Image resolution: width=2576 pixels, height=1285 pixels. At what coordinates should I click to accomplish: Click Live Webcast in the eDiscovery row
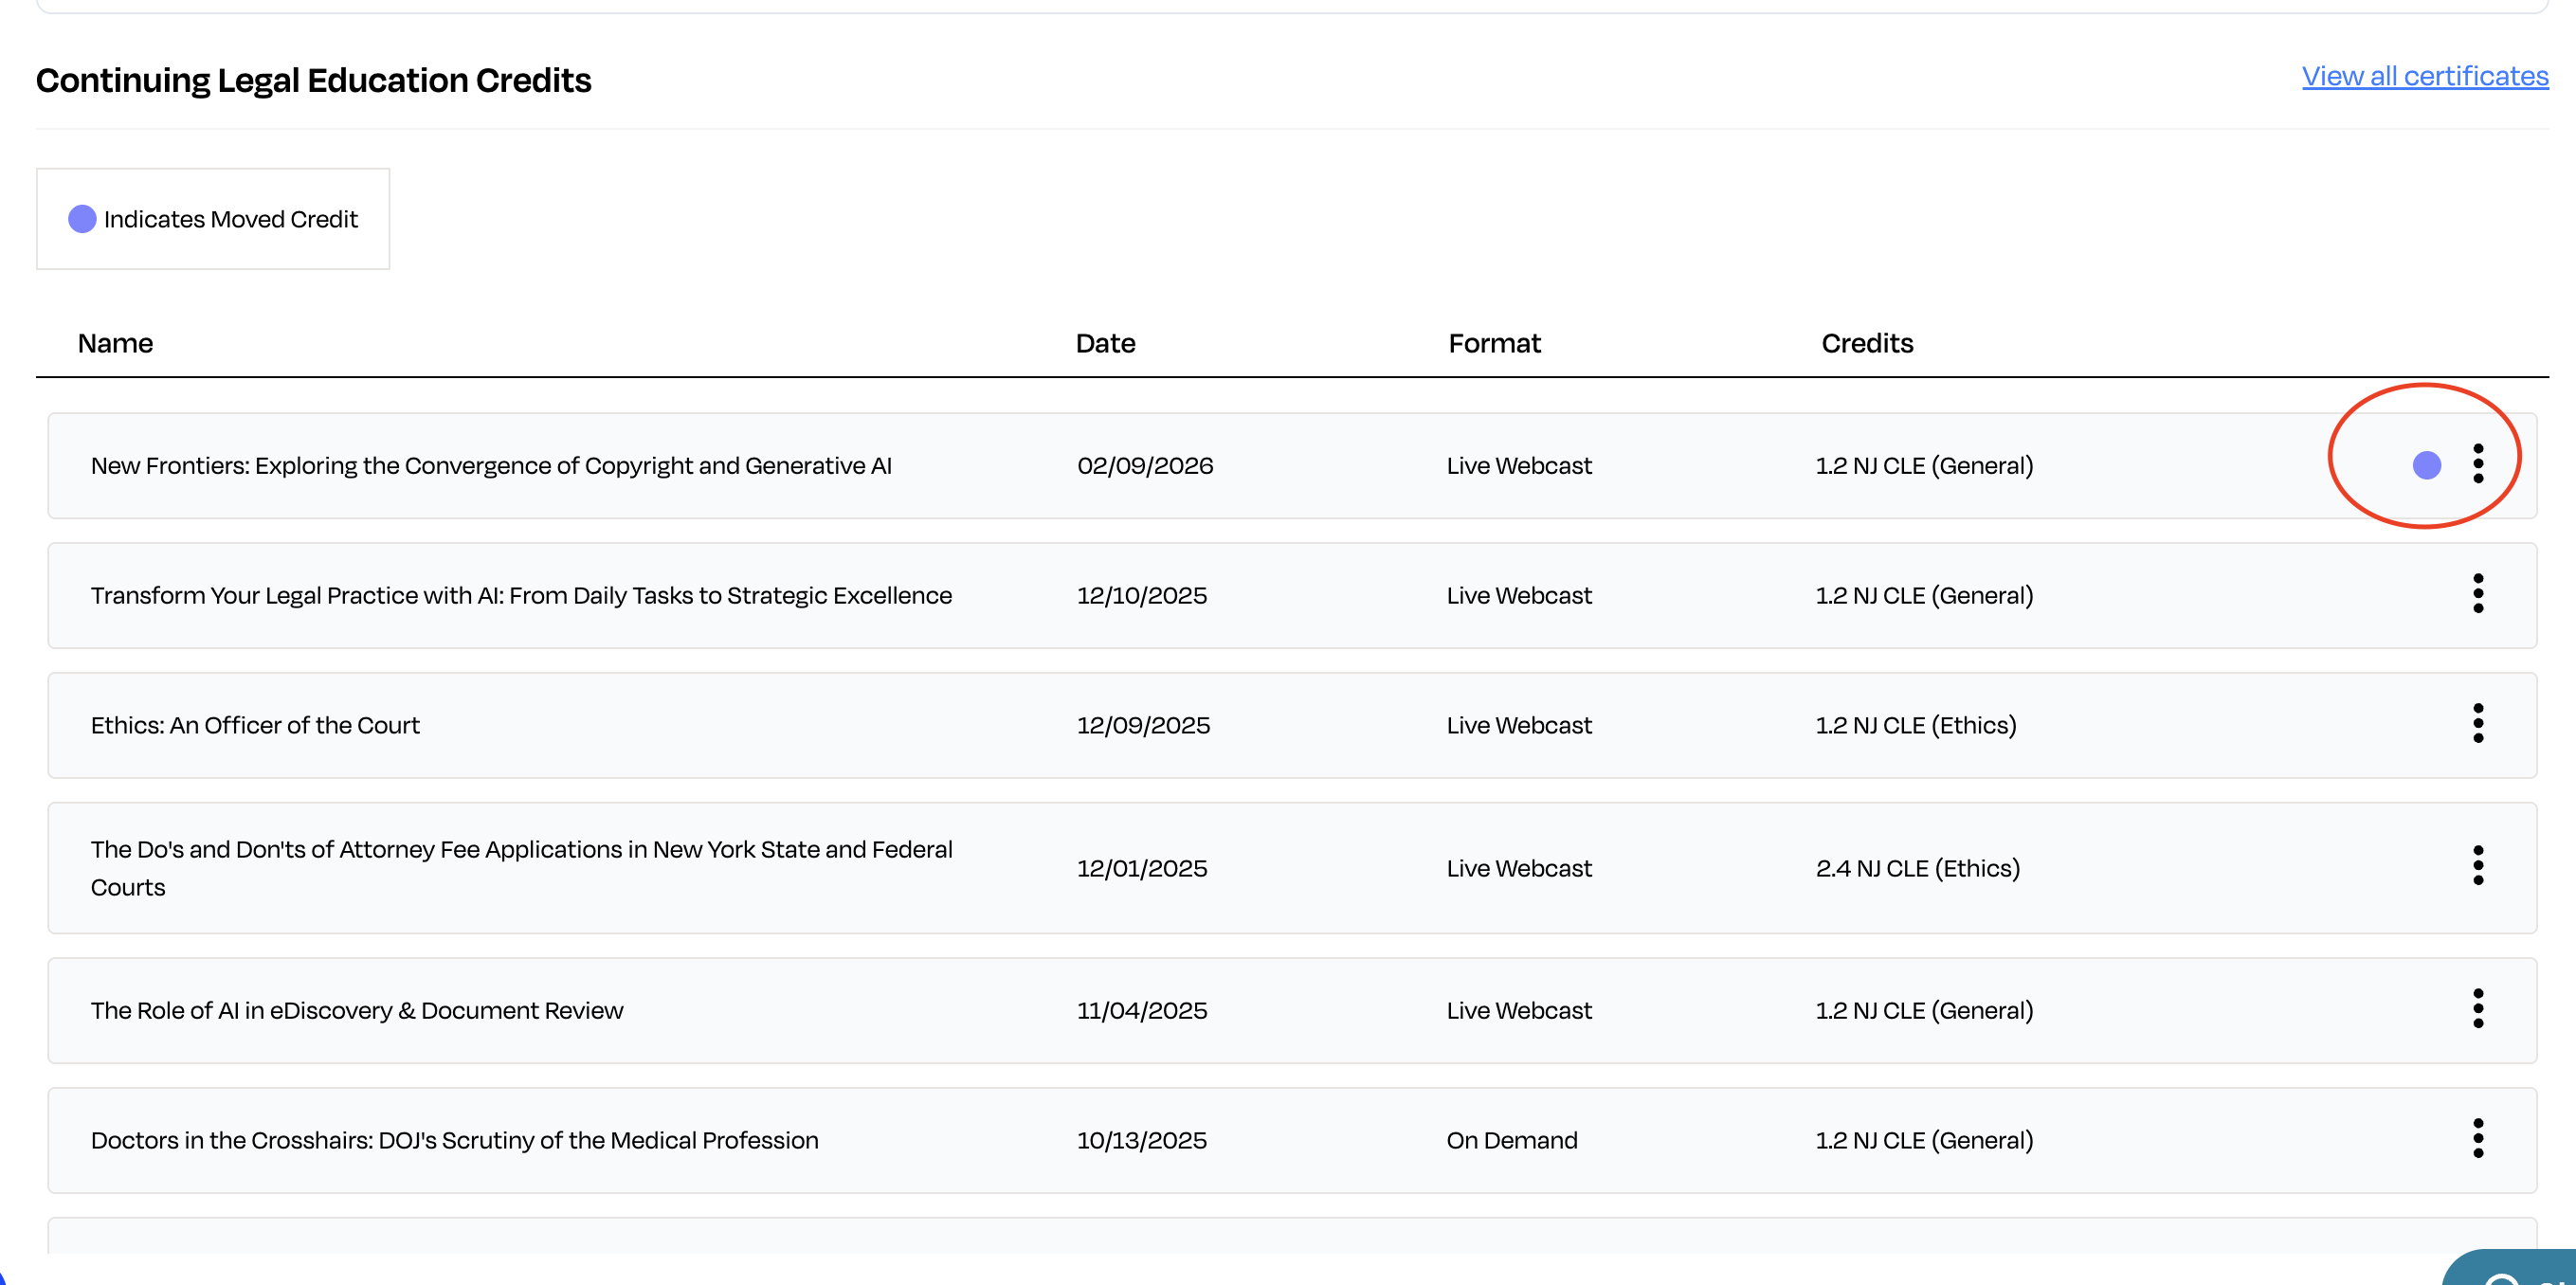tap(1519, 1011)
